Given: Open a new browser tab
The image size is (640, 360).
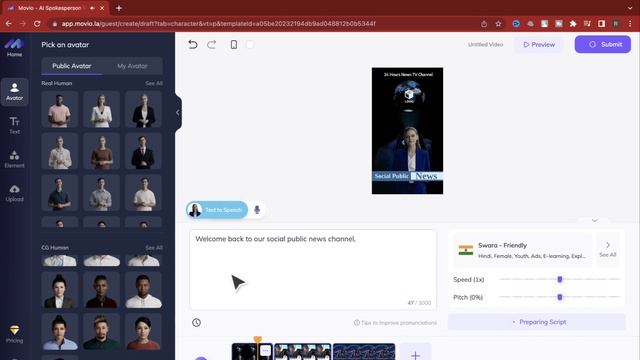Looking at the screenshot, I should [x=119, y=8].
